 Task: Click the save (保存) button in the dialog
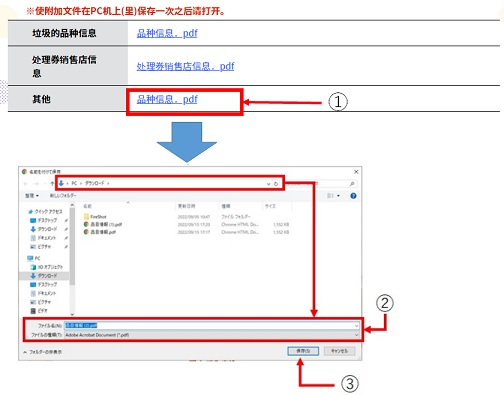[303, 351]
